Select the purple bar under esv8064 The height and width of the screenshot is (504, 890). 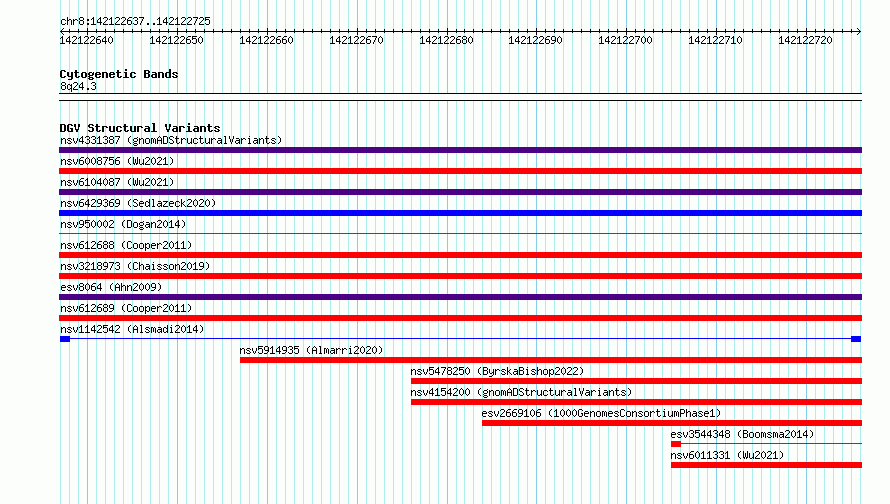[x=460, y=297]
